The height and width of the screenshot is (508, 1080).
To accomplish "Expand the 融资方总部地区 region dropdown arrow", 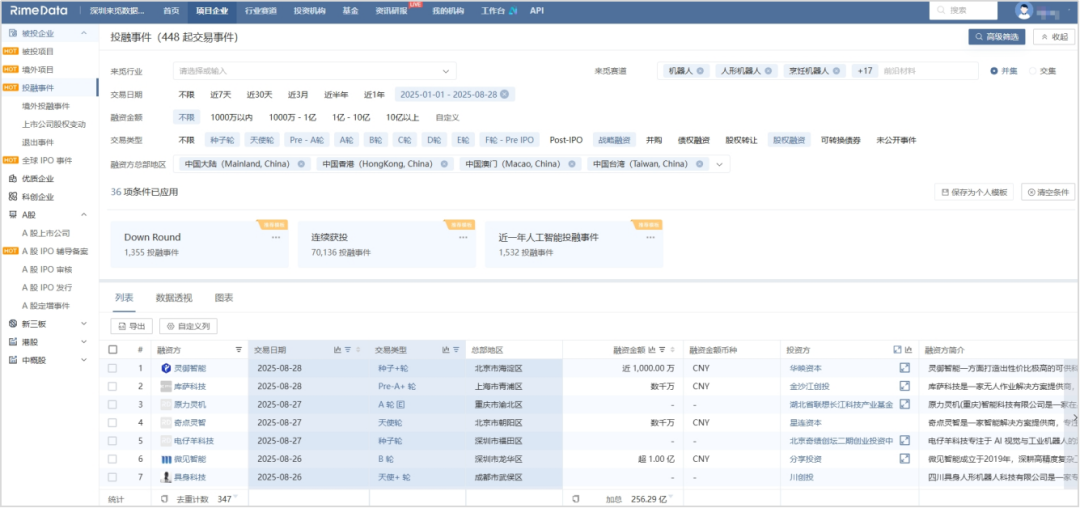I will click(720, 165).
